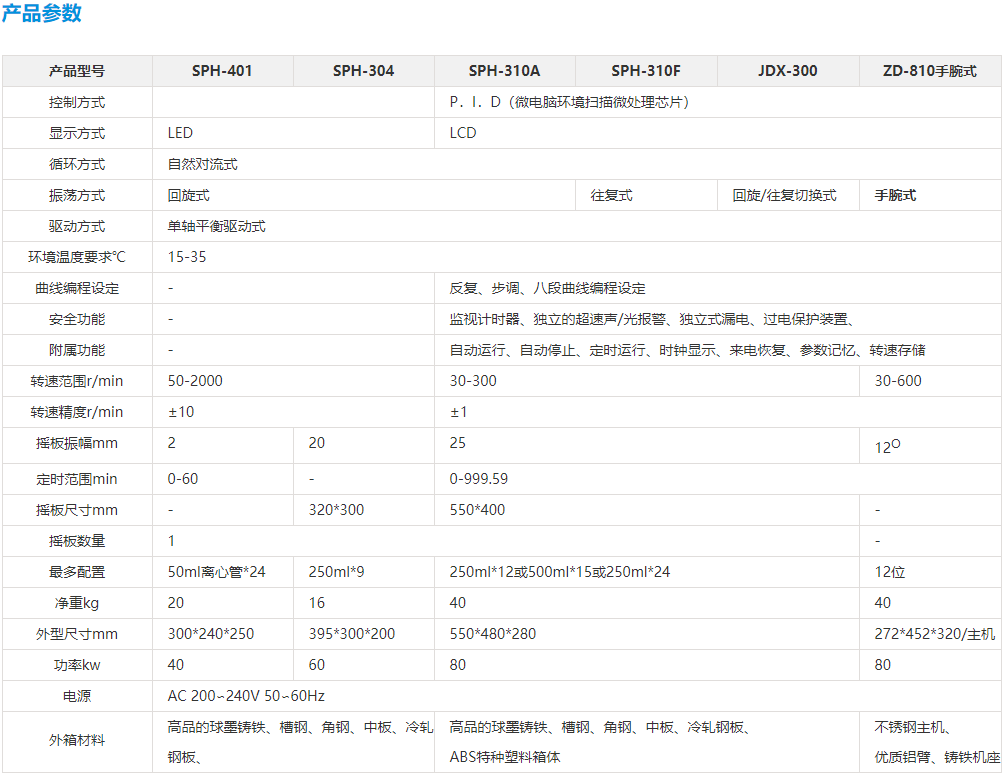
Task: Click the 395*300*200 dimensions cell
Action: pyautogui.click(x=363, y=634)
